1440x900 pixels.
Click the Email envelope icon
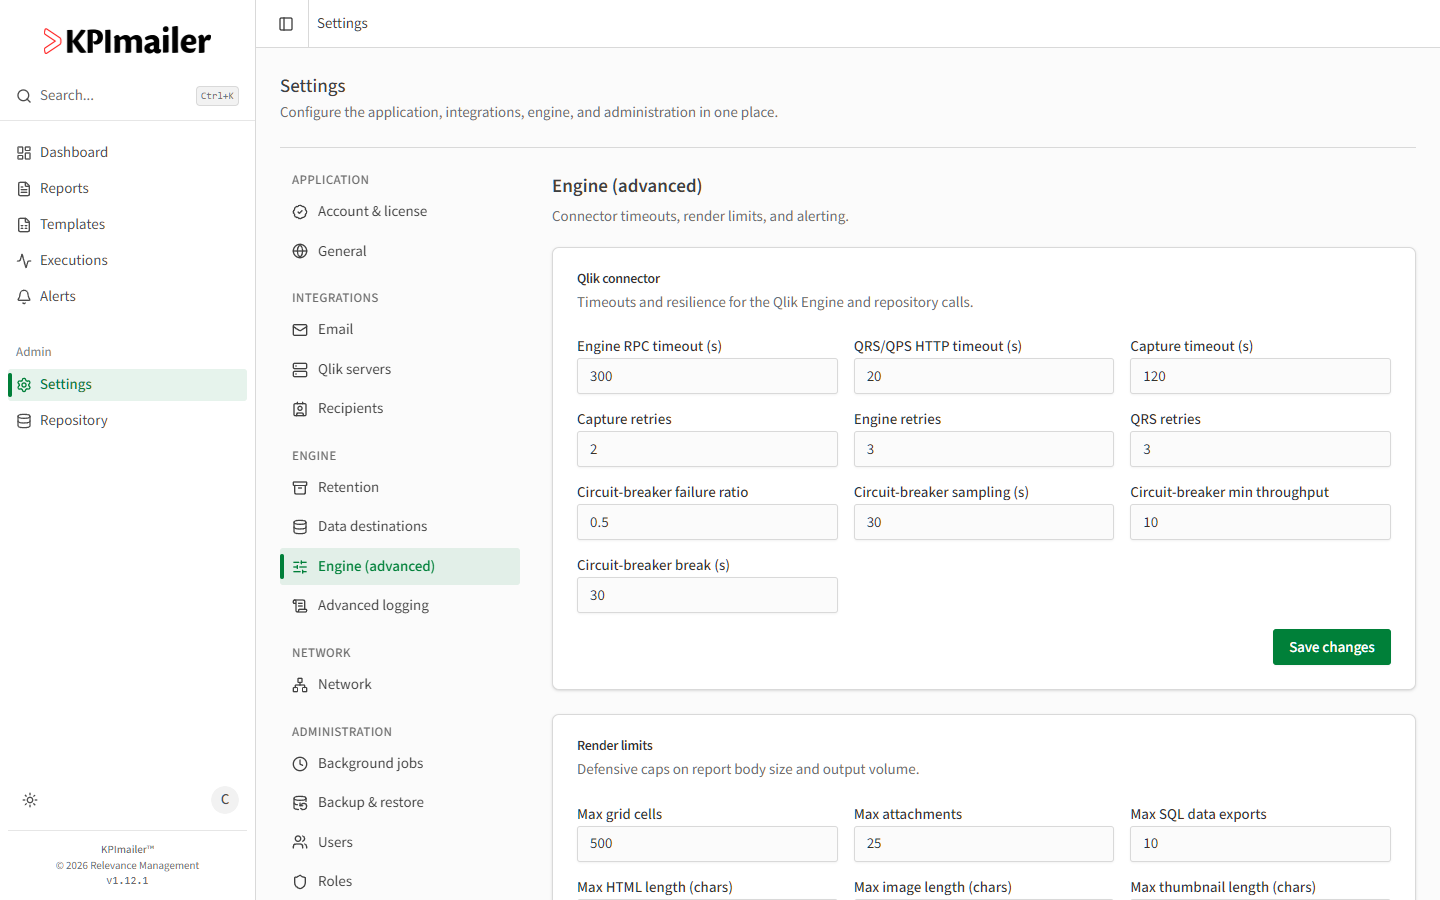point(300,330)
